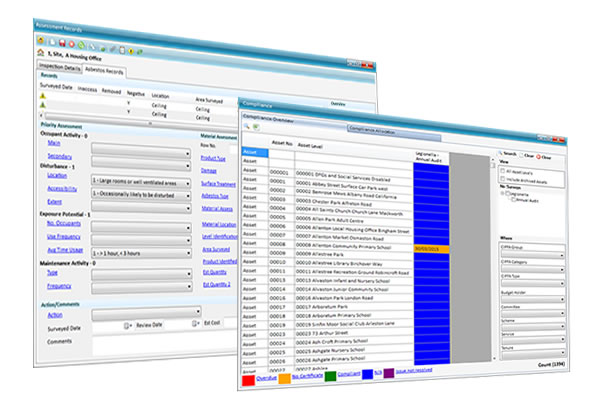Open the Main occupant activity dropdown

click(140, 154)
